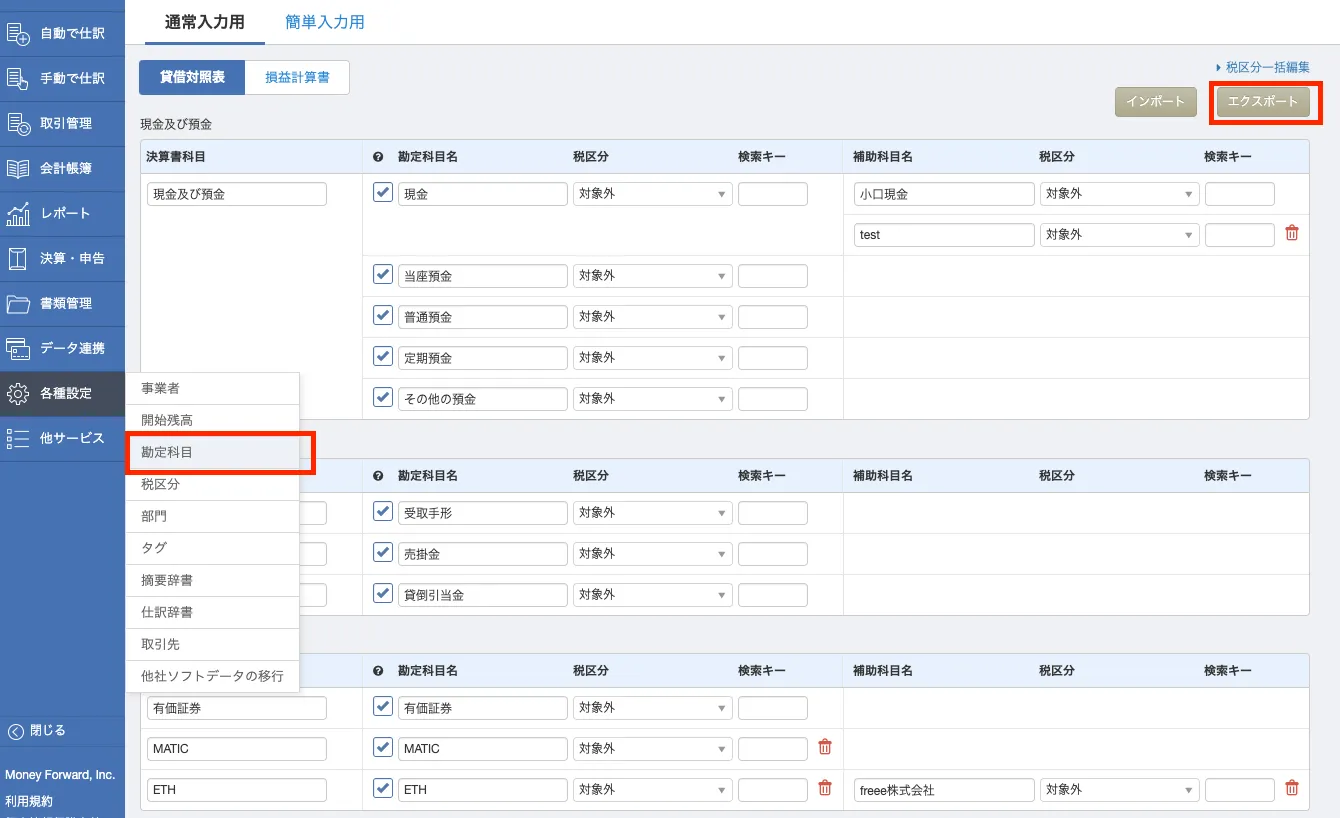
Task: Click the エクスポート button
Action: 1262,101
